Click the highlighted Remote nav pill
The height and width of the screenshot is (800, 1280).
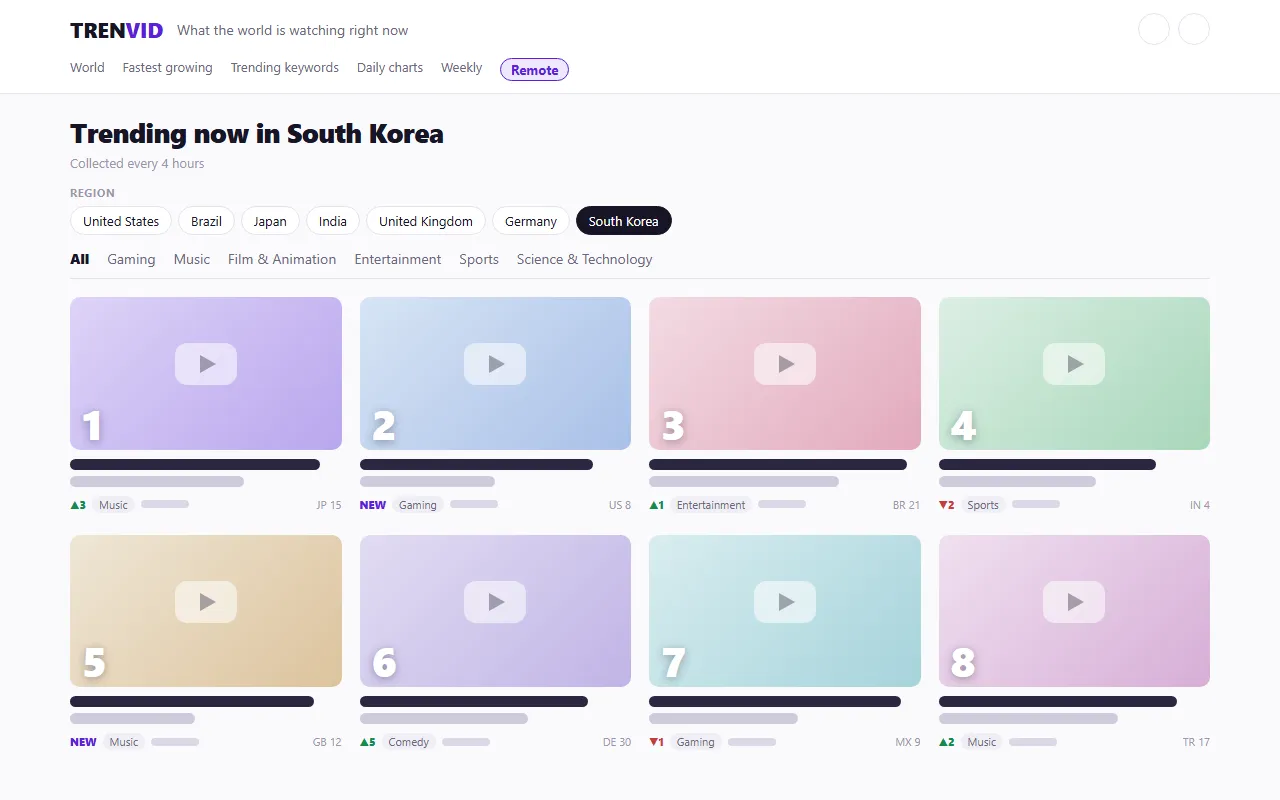[x=535, y=70]
